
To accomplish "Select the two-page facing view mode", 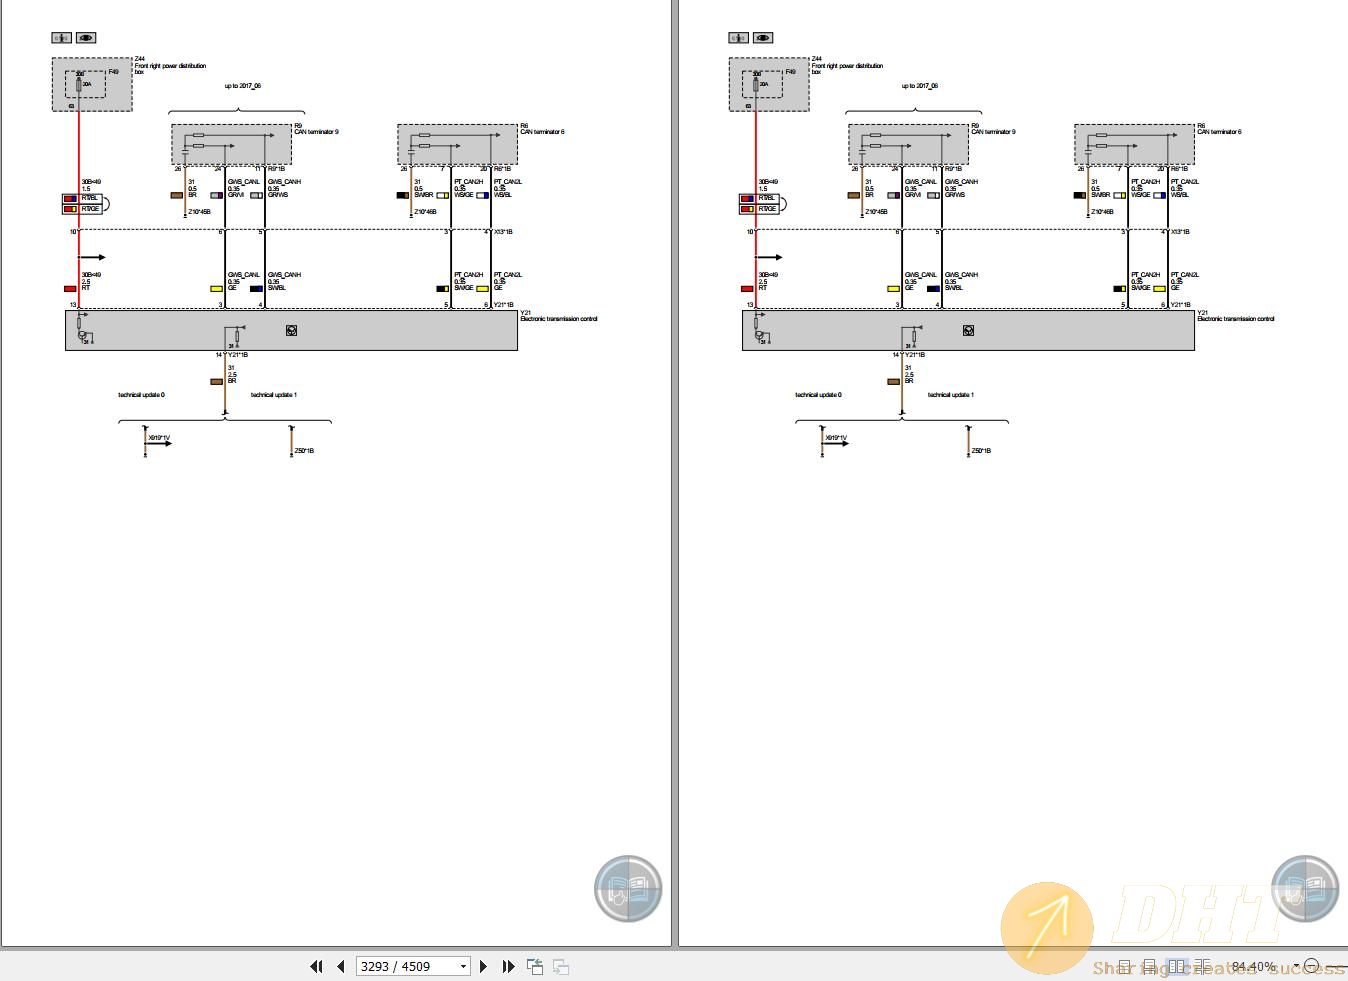I will tap(1177, 966).
